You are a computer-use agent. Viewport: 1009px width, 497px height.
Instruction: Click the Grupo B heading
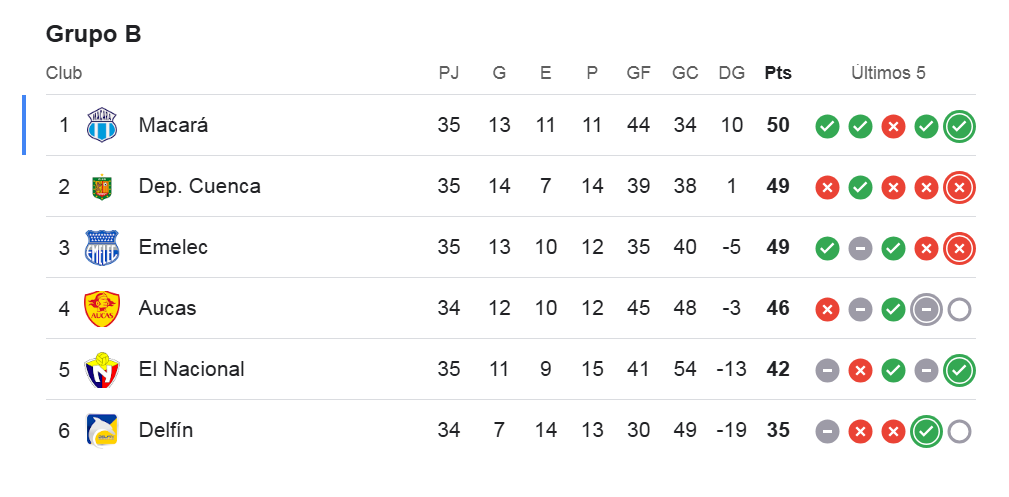(94, 35)
